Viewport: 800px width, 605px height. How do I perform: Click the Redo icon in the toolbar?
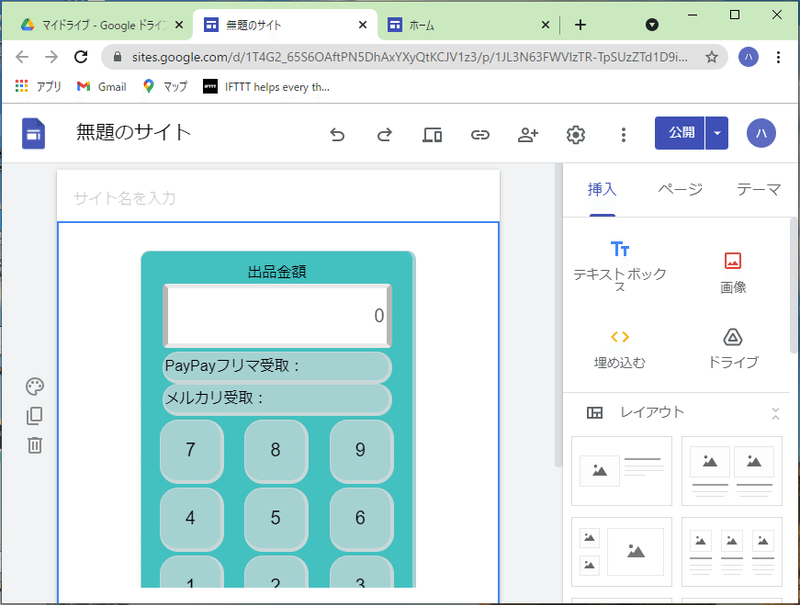coord(384,133)
